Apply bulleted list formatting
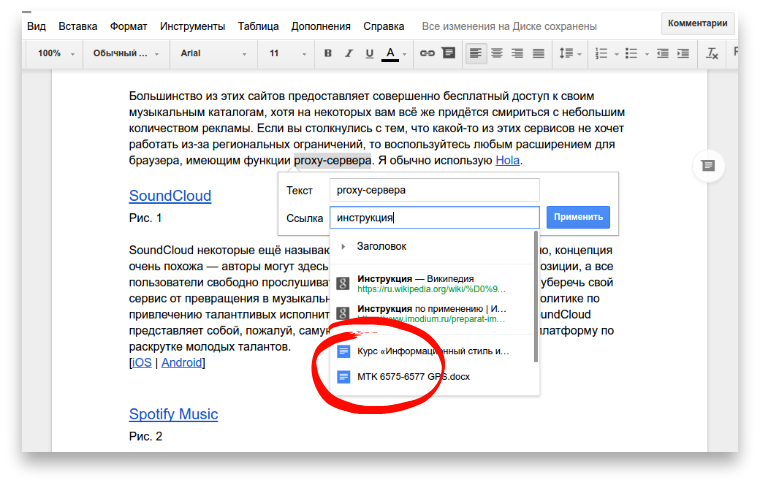This screenshot has width=760, height=485. (x=631, y=53)
